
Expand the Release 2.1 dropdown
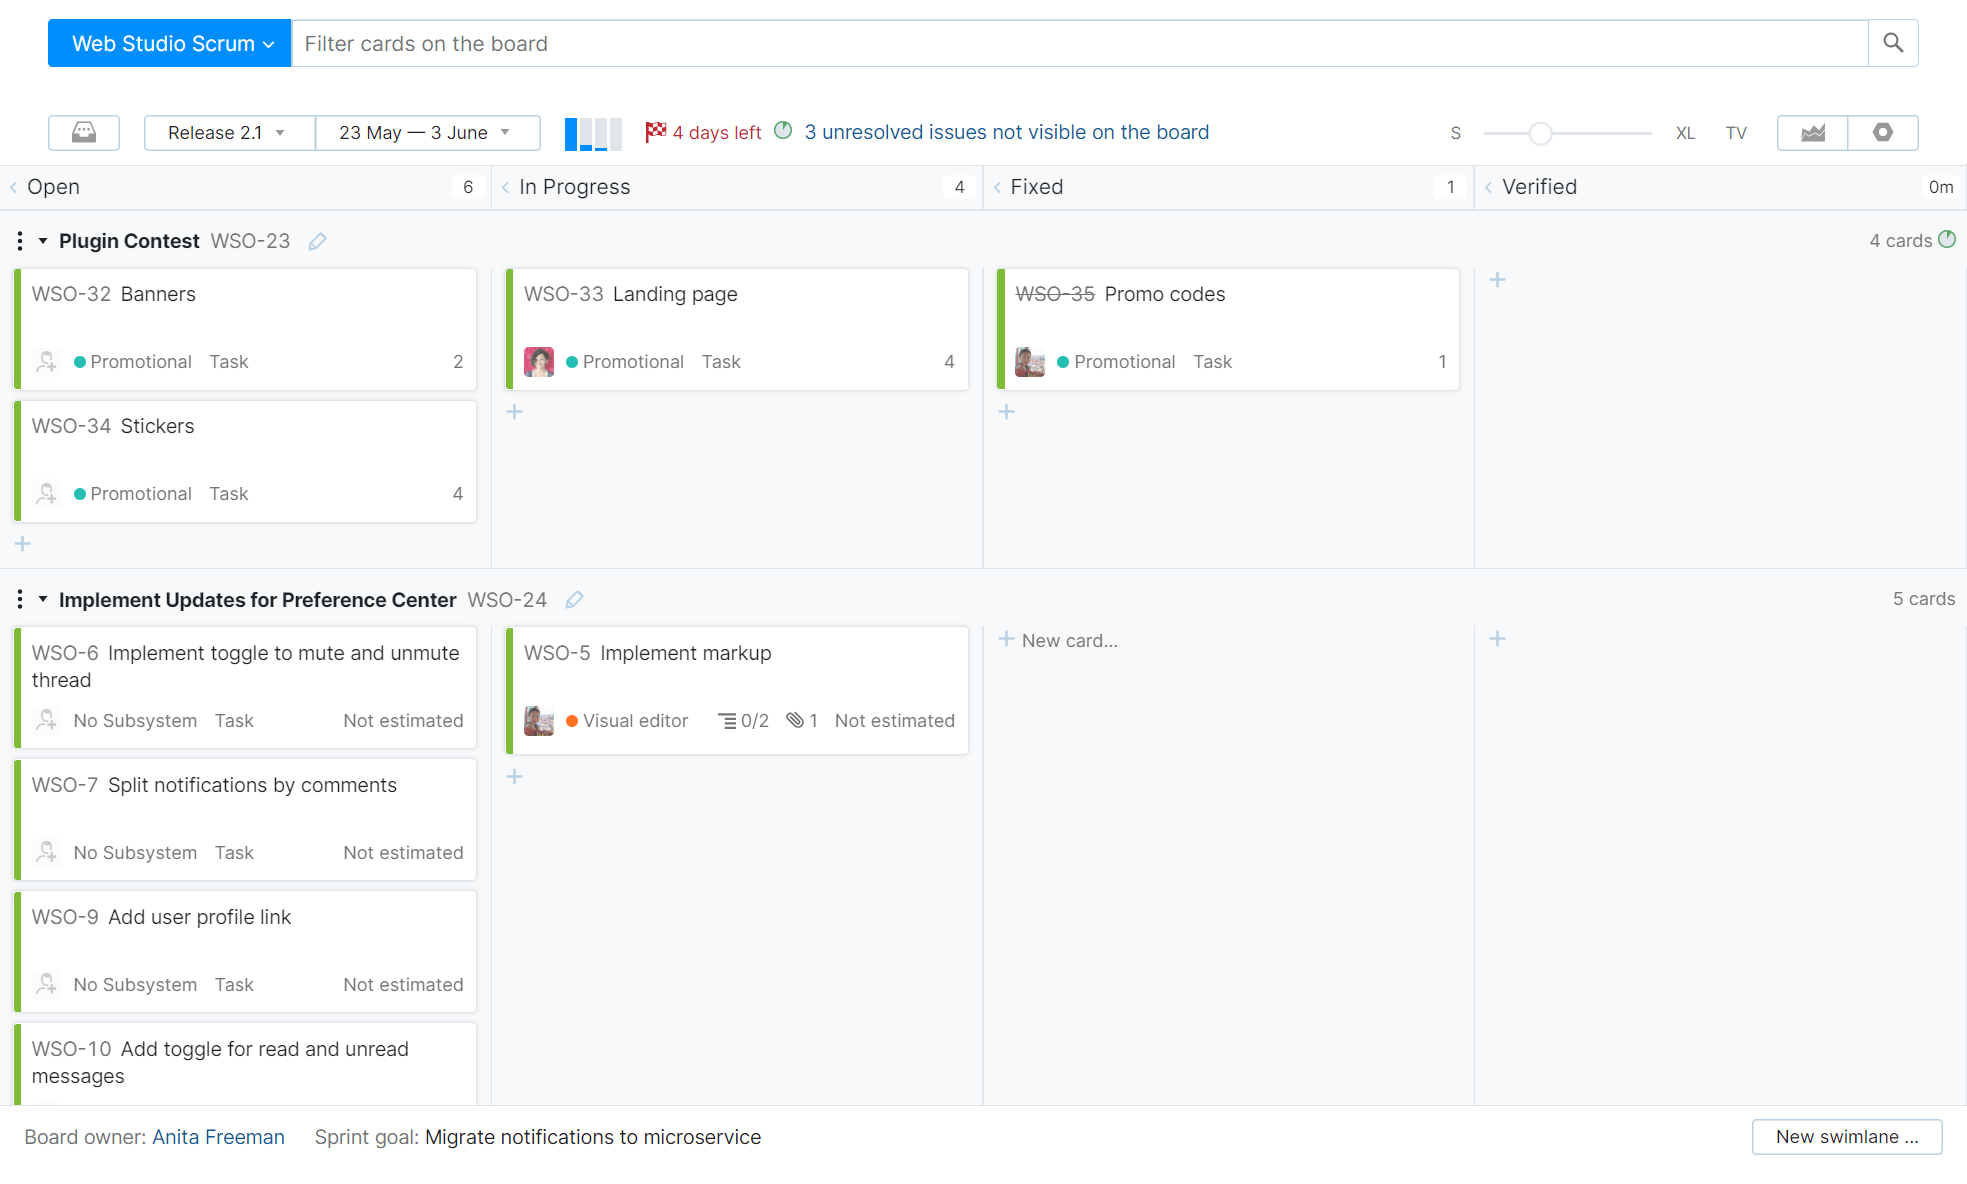(x=228, y=132)
